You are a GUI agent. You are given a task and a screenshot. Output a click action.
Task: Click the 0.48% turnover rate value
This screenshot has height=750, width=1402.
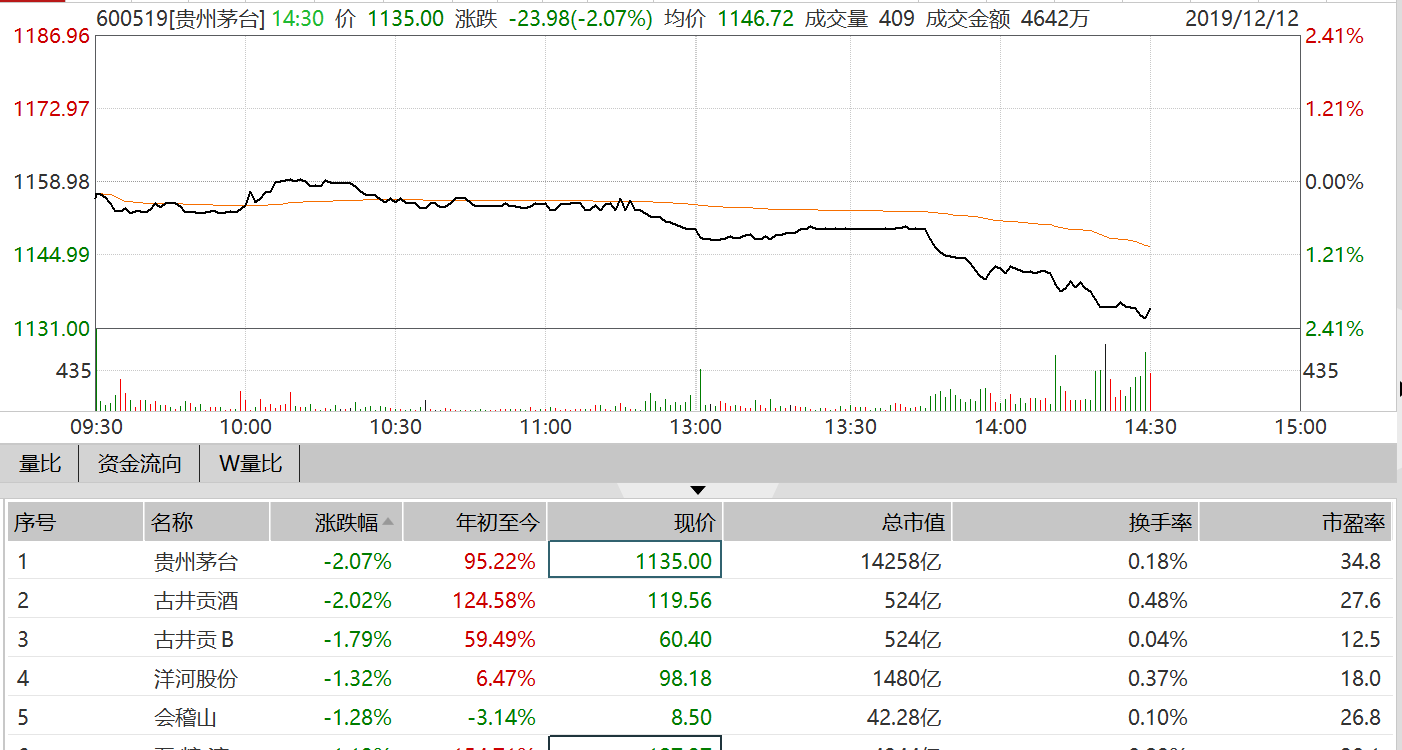point(1158,601)
